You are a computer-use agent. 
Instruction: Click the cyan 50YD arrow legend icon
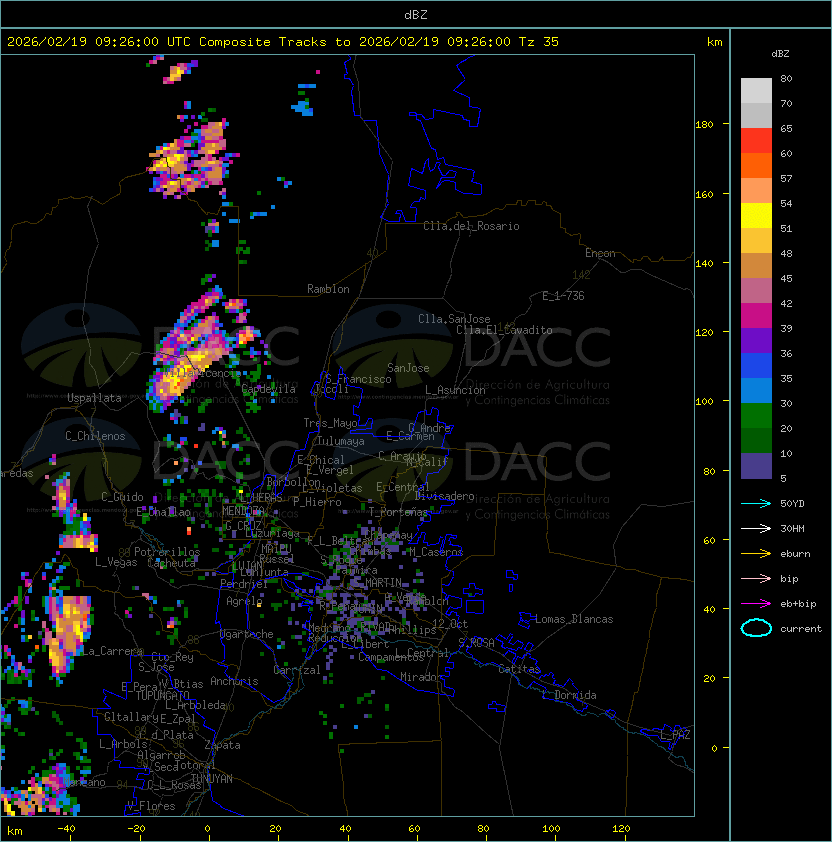[756, 503]
